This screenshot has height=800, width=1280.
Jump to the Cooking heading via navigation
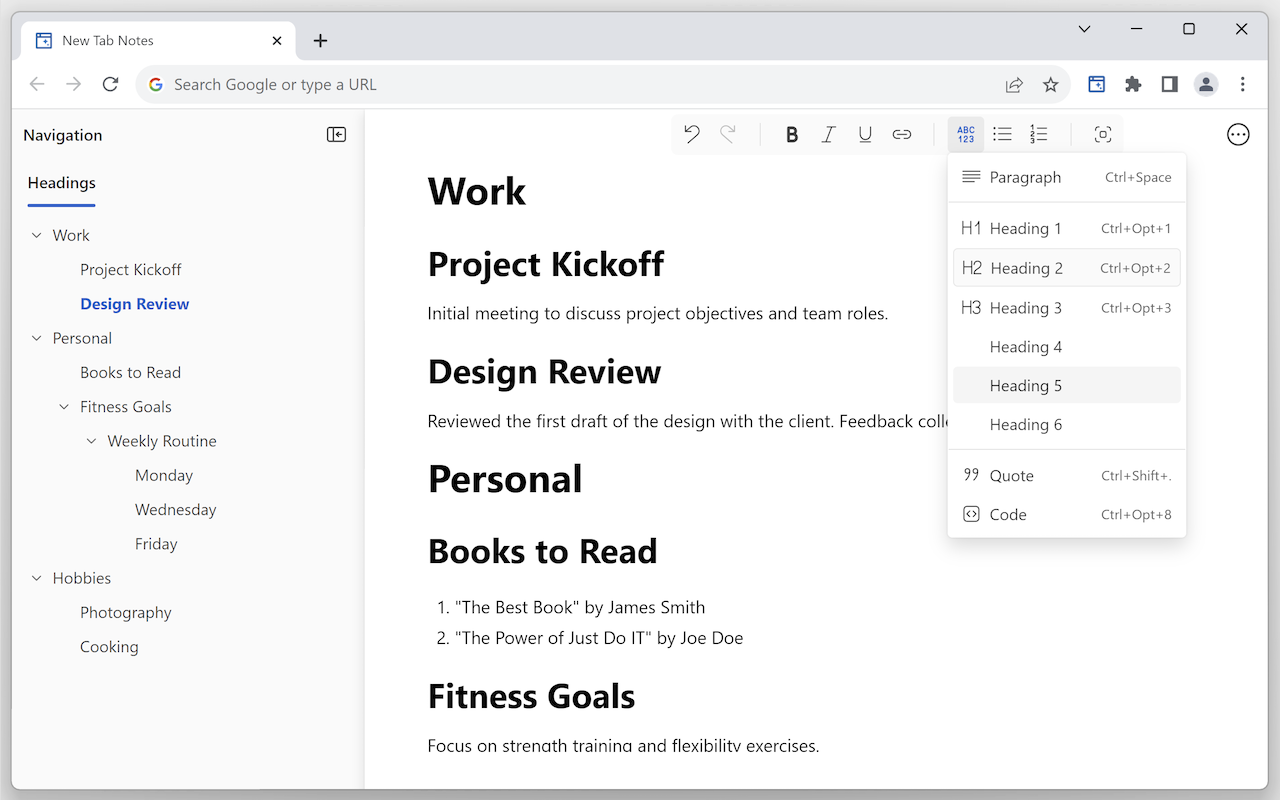(x=109, y=646)
